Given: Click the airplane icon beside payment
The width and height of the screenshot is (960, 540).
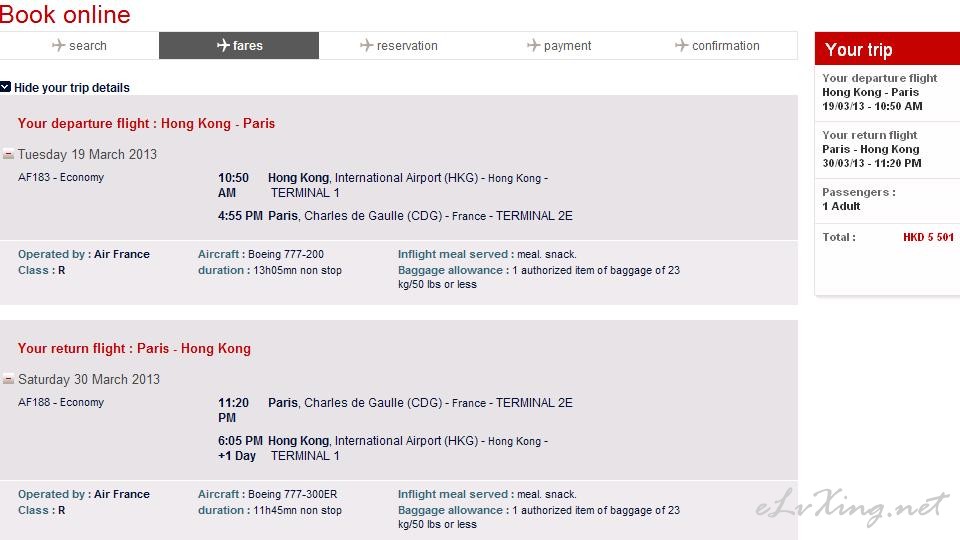Looking at the screenshot, I should click(534, 45).
